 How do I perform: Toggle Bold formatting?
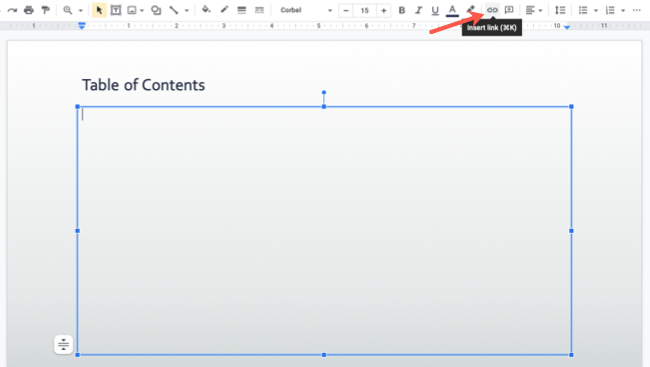click(402, 10)
